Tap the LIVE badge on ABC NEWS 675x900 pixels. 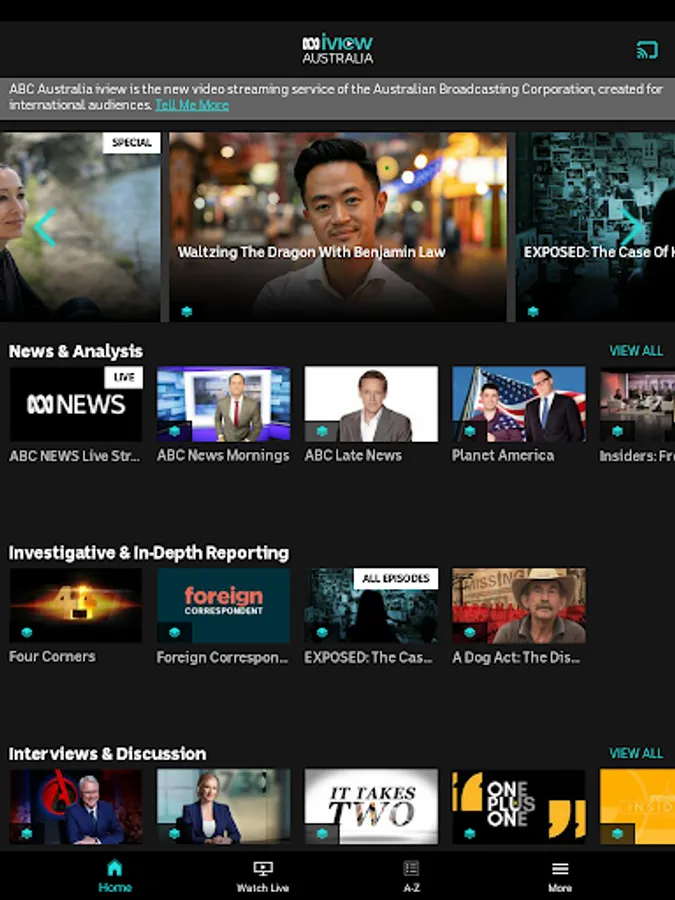(123, 377)
